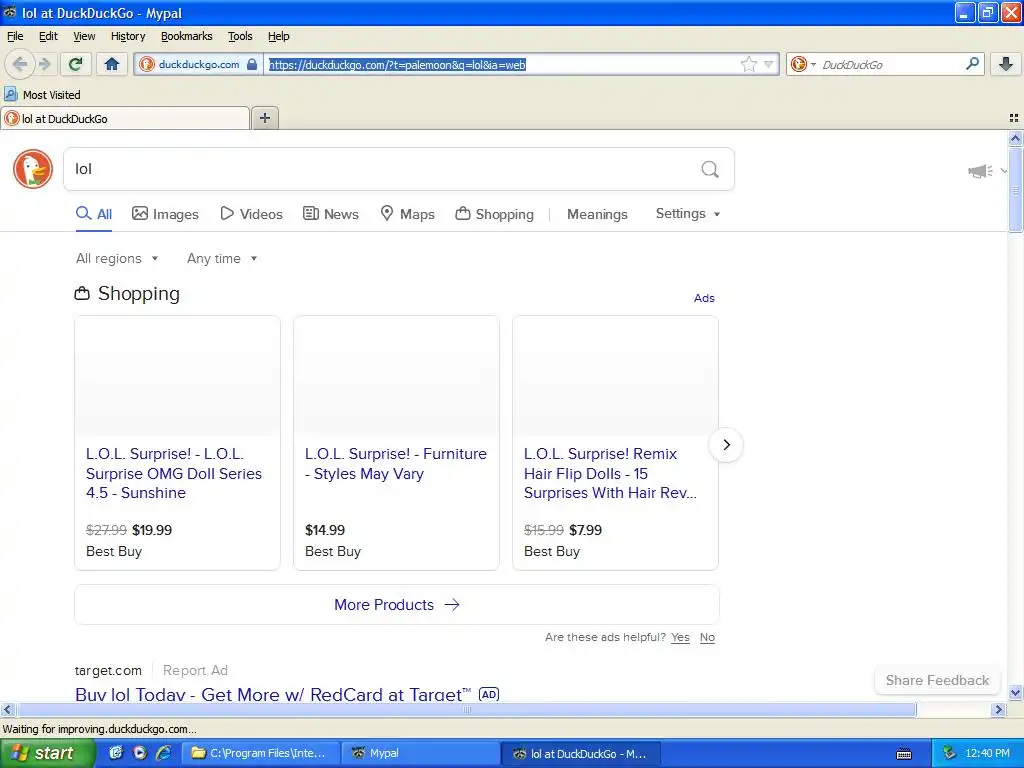Open a new tab with plus button
Screen dimensions: 1024x768
click(x=264, y=118)
